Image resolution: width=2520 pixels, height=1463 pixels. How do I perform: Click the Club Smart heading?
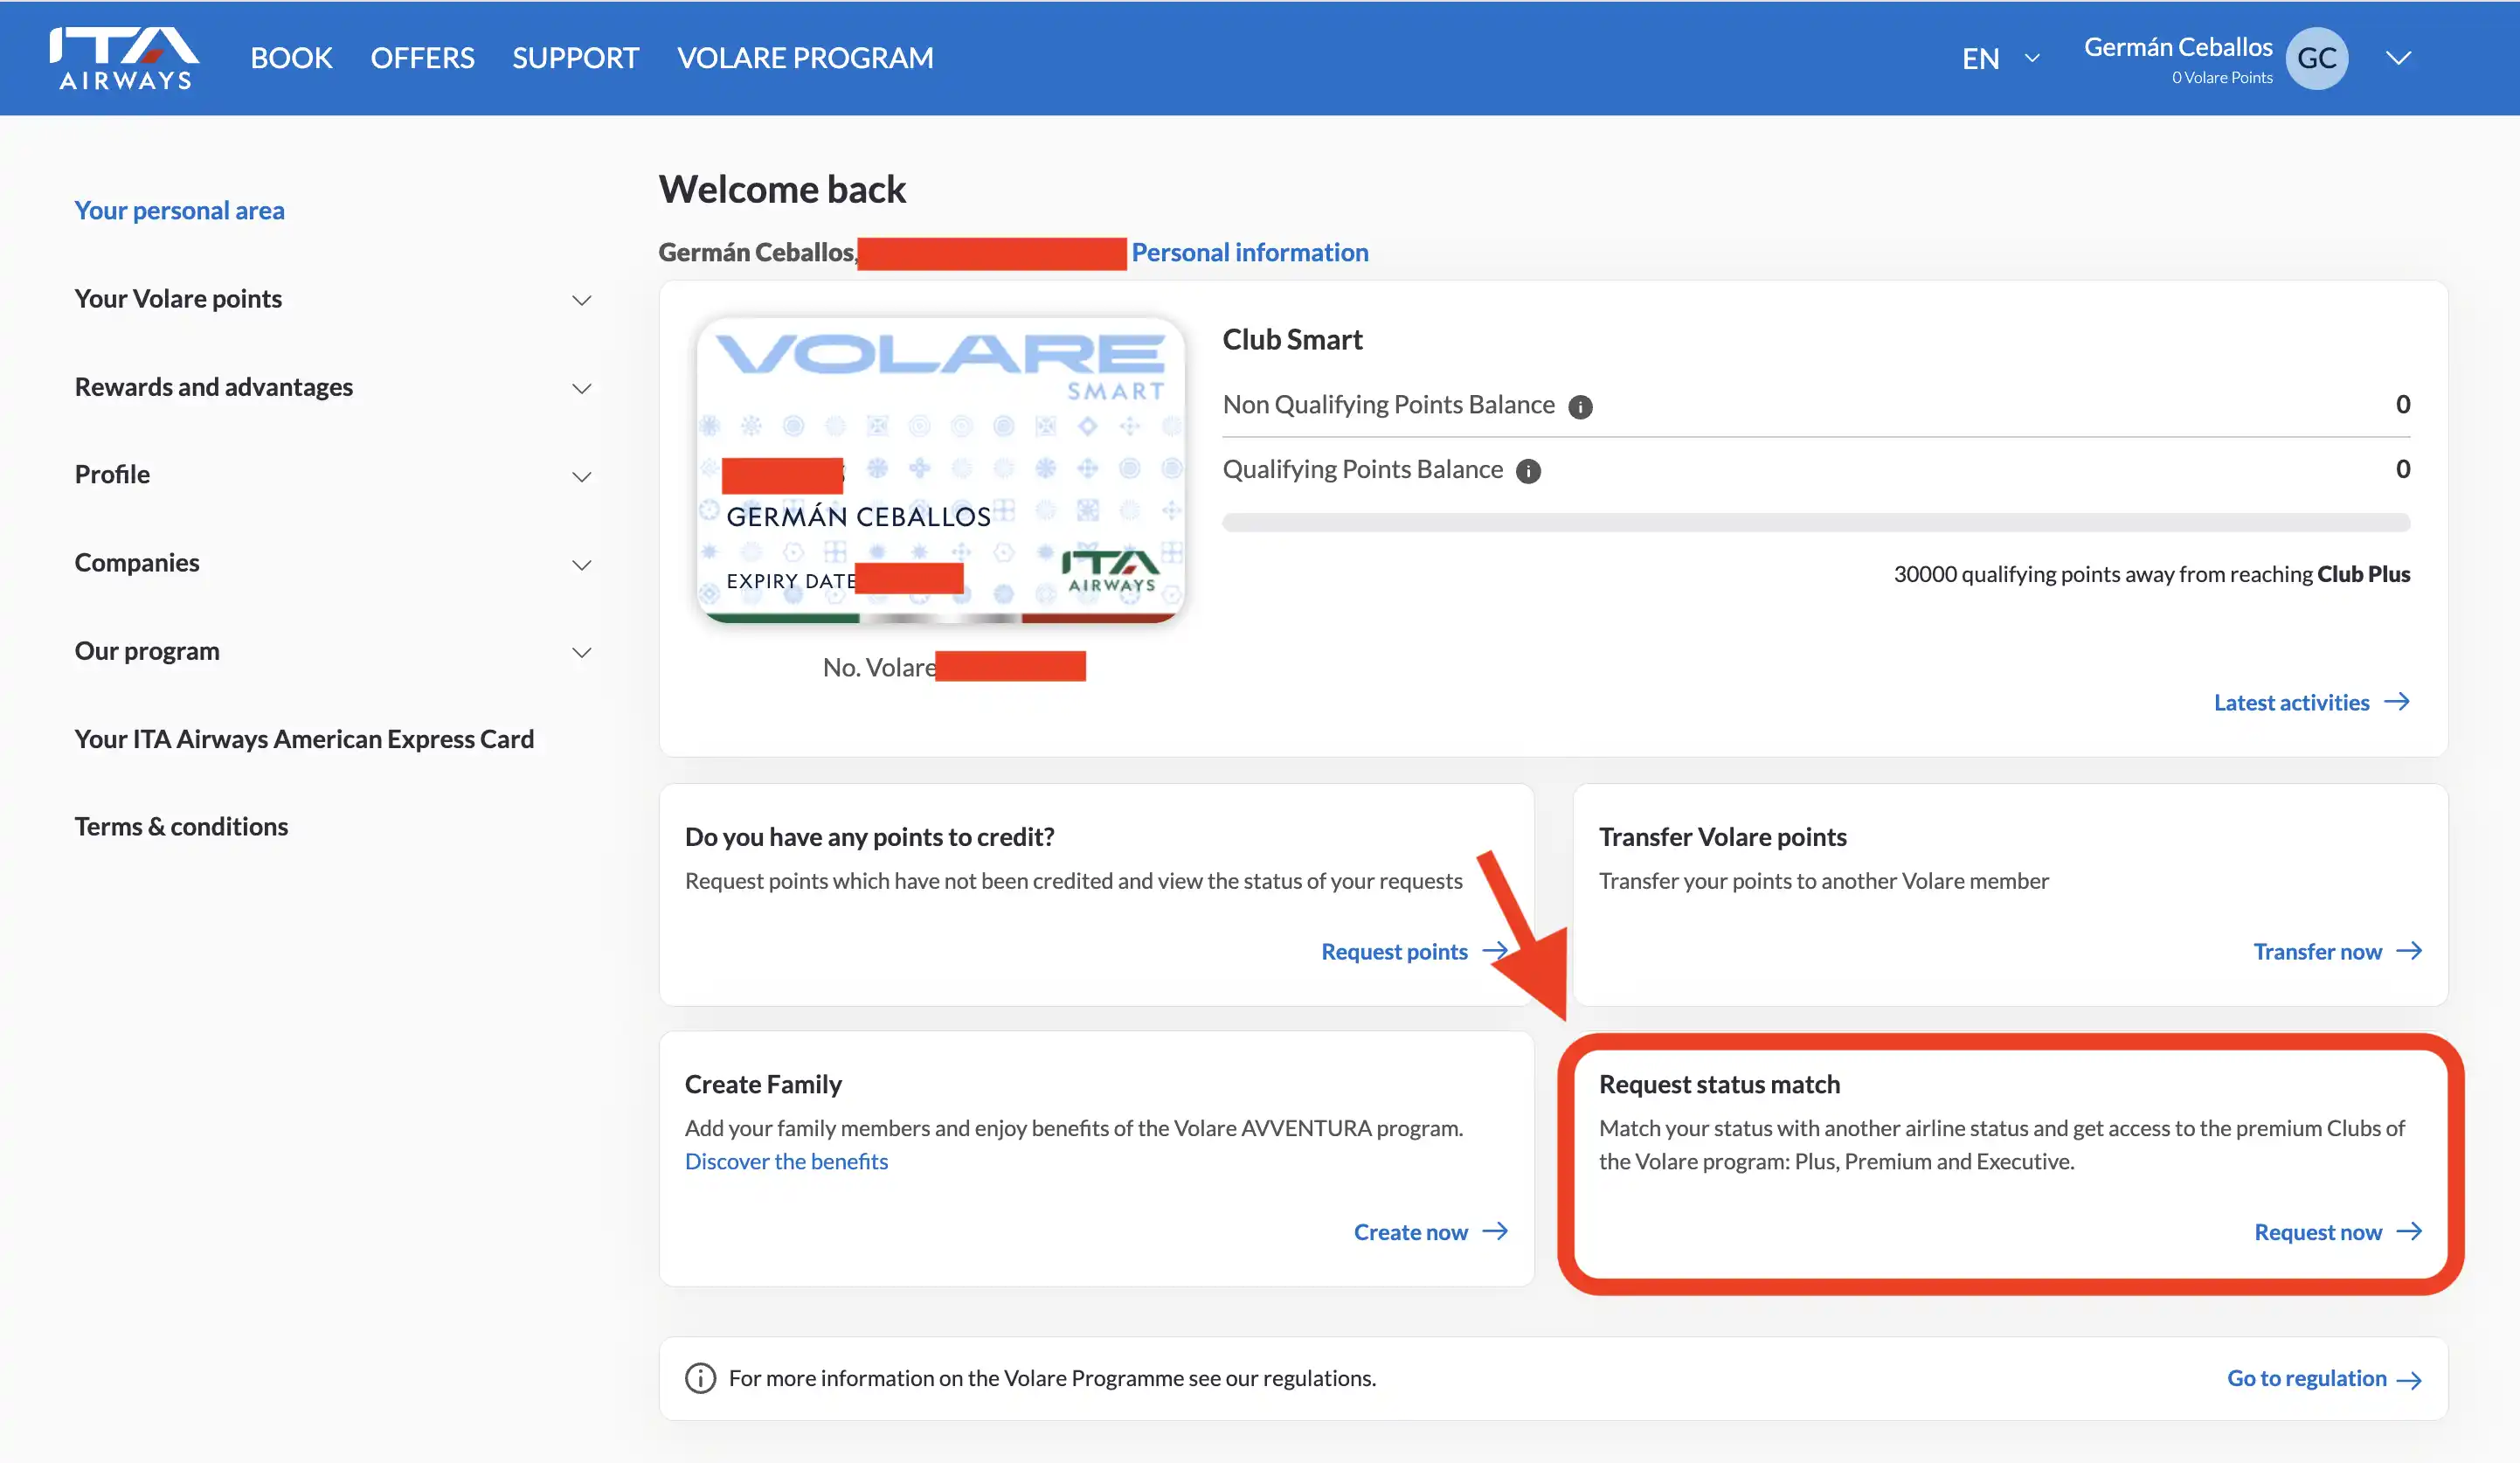1292,339
